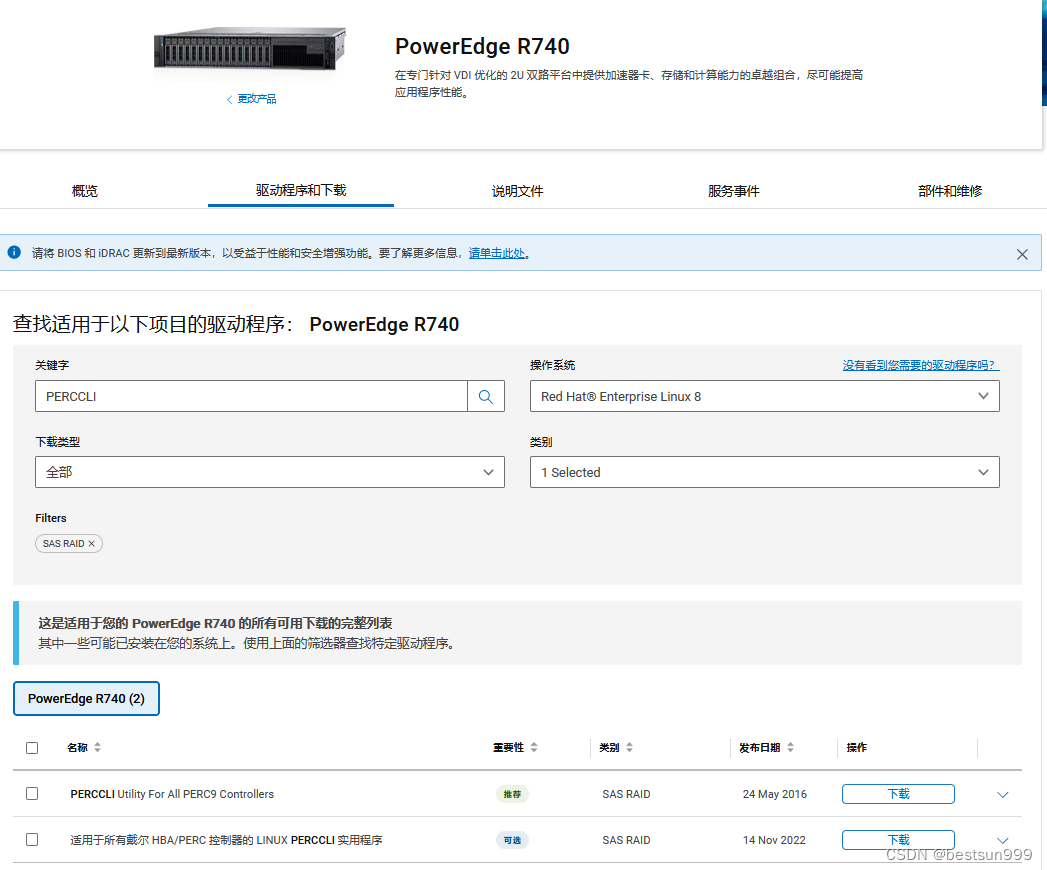The width and height of the screenshot is (1047, 870).
Task: Sort by 重要性 column arrows
Action: click(534, 747)
